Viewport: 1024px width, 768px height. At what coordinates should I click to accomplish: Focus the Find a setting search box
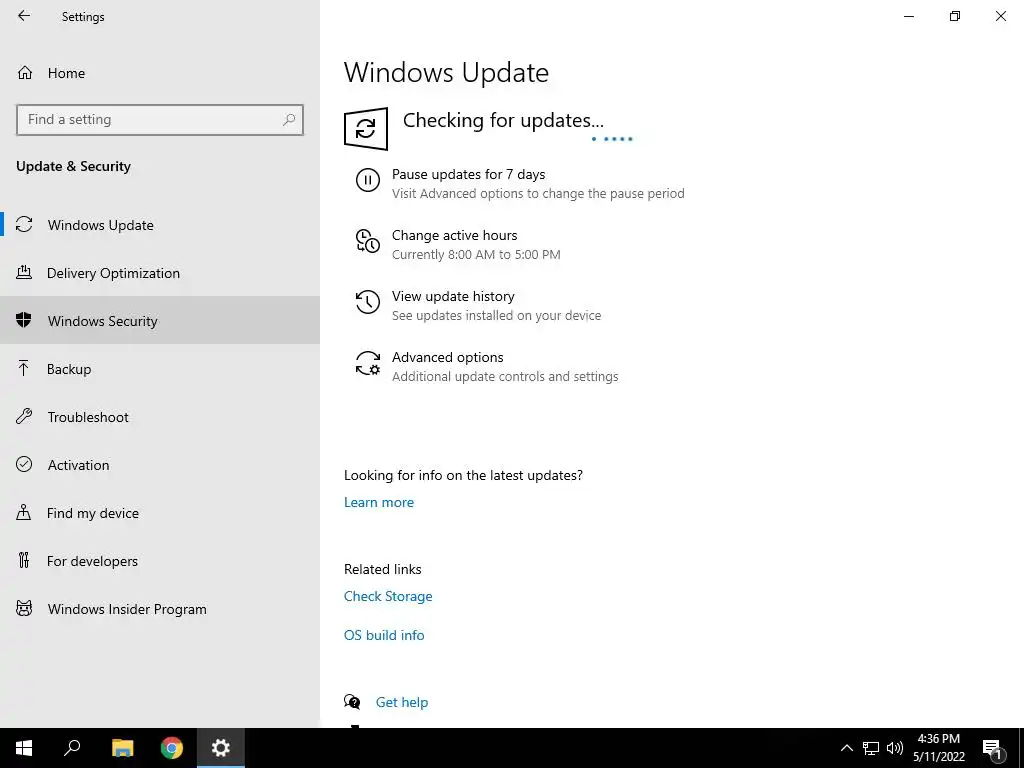click(x=160, y=120)
